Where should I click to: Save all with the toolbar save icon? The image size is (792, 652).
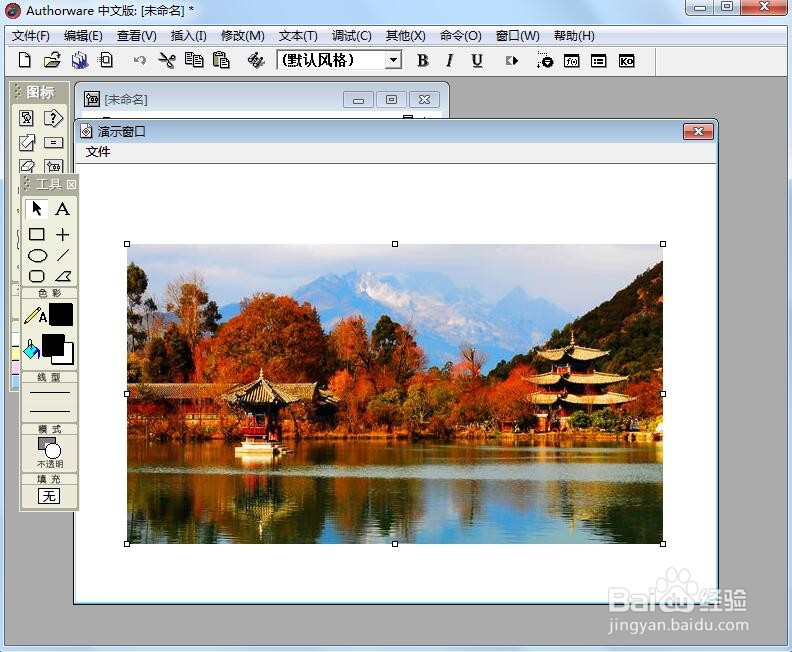(x=79, y=60)
